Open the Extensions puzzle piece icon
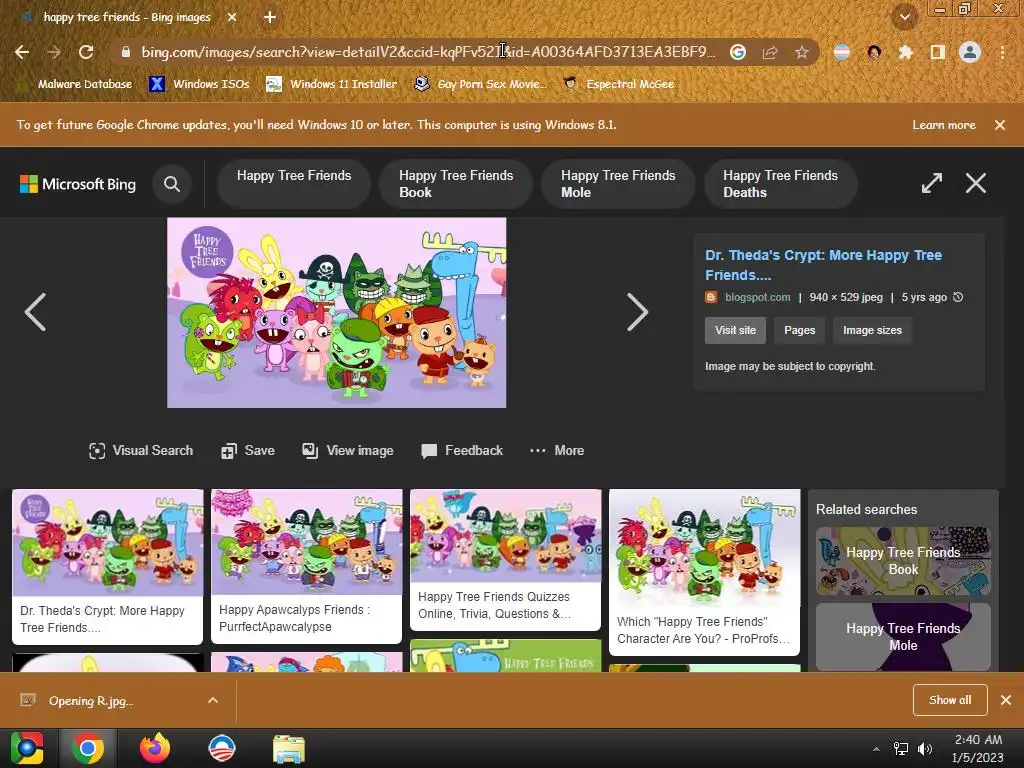1024x768 pixels. coord(905,52)
